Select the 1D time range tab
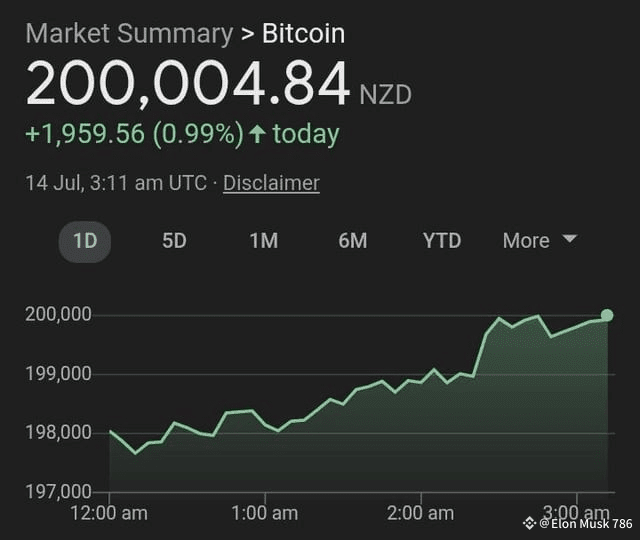640x540 pixels. click(84, 241)
